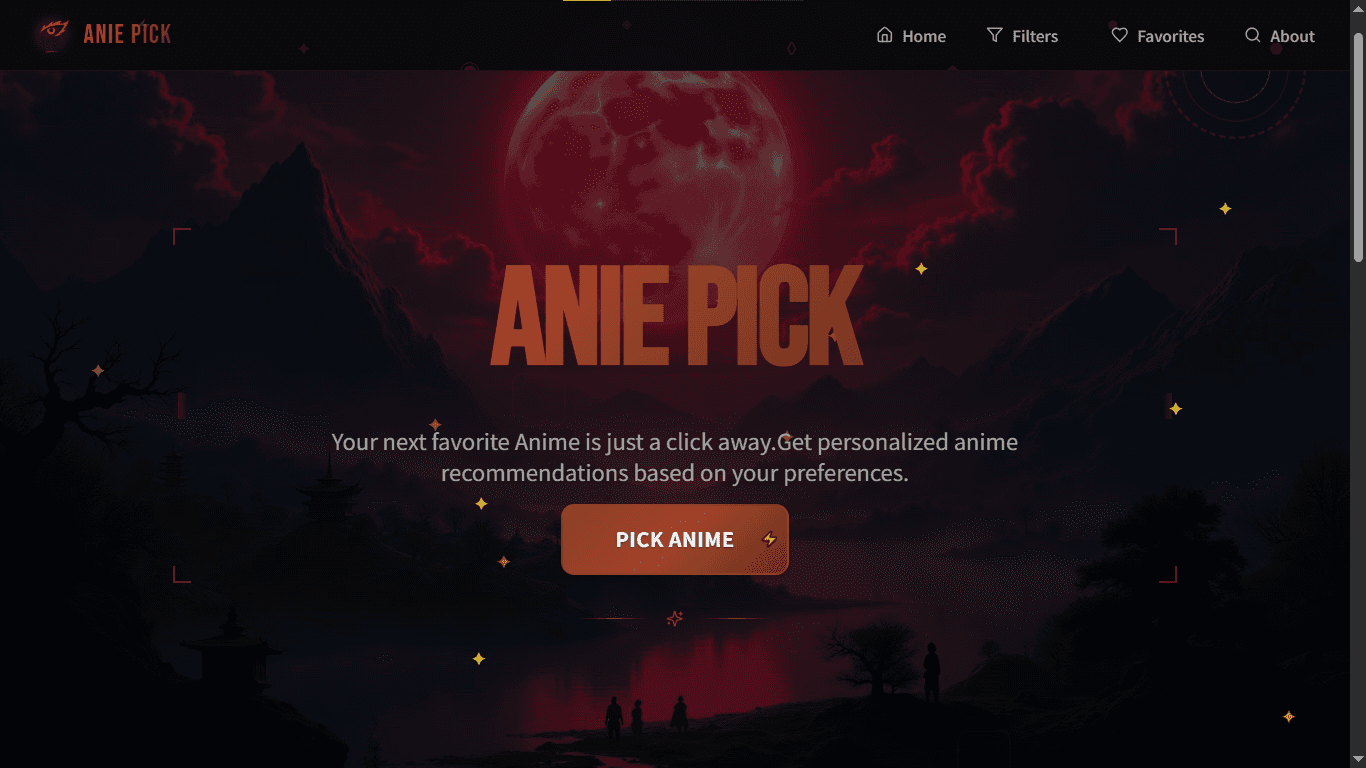Open the About nav item
This screenshot has height=768, width=1366.
click(1279, 36)
